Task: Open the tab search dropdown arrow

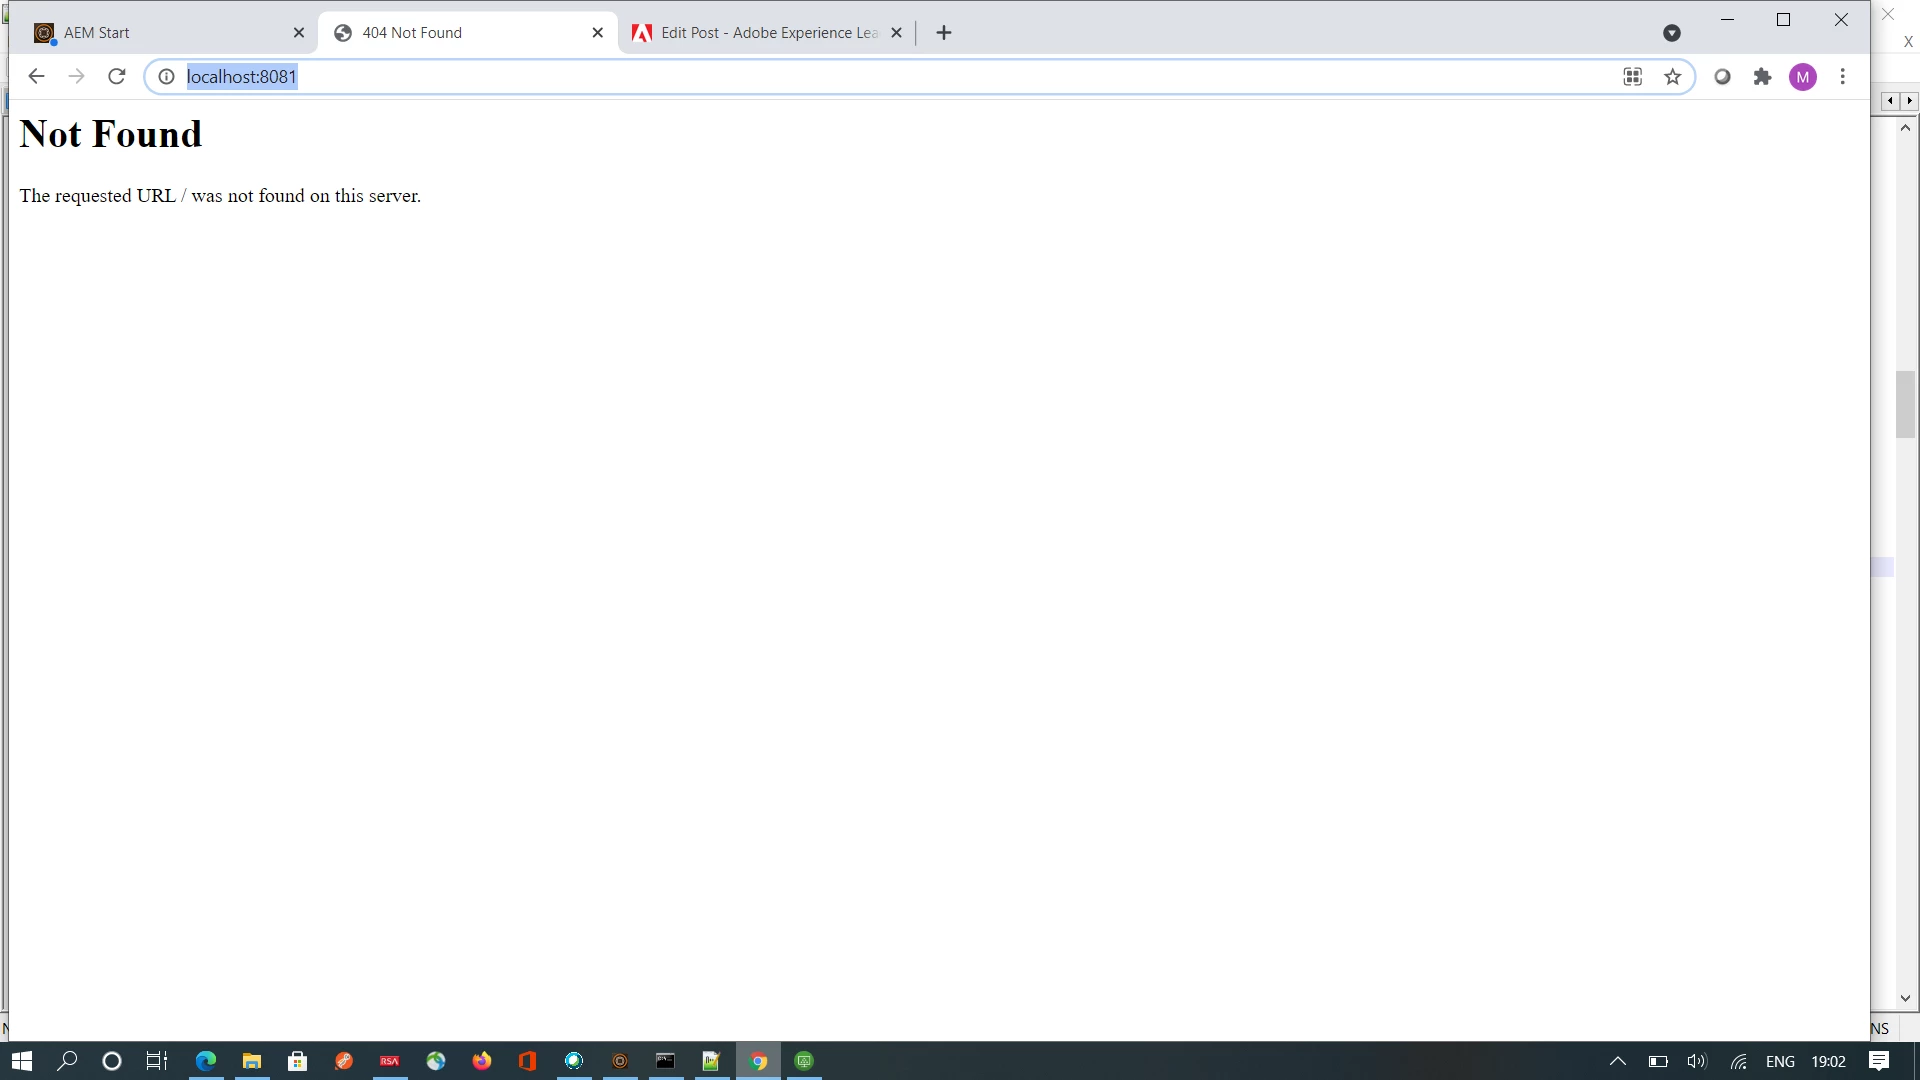Action: pyautogui.click(x=1671, y=33)
